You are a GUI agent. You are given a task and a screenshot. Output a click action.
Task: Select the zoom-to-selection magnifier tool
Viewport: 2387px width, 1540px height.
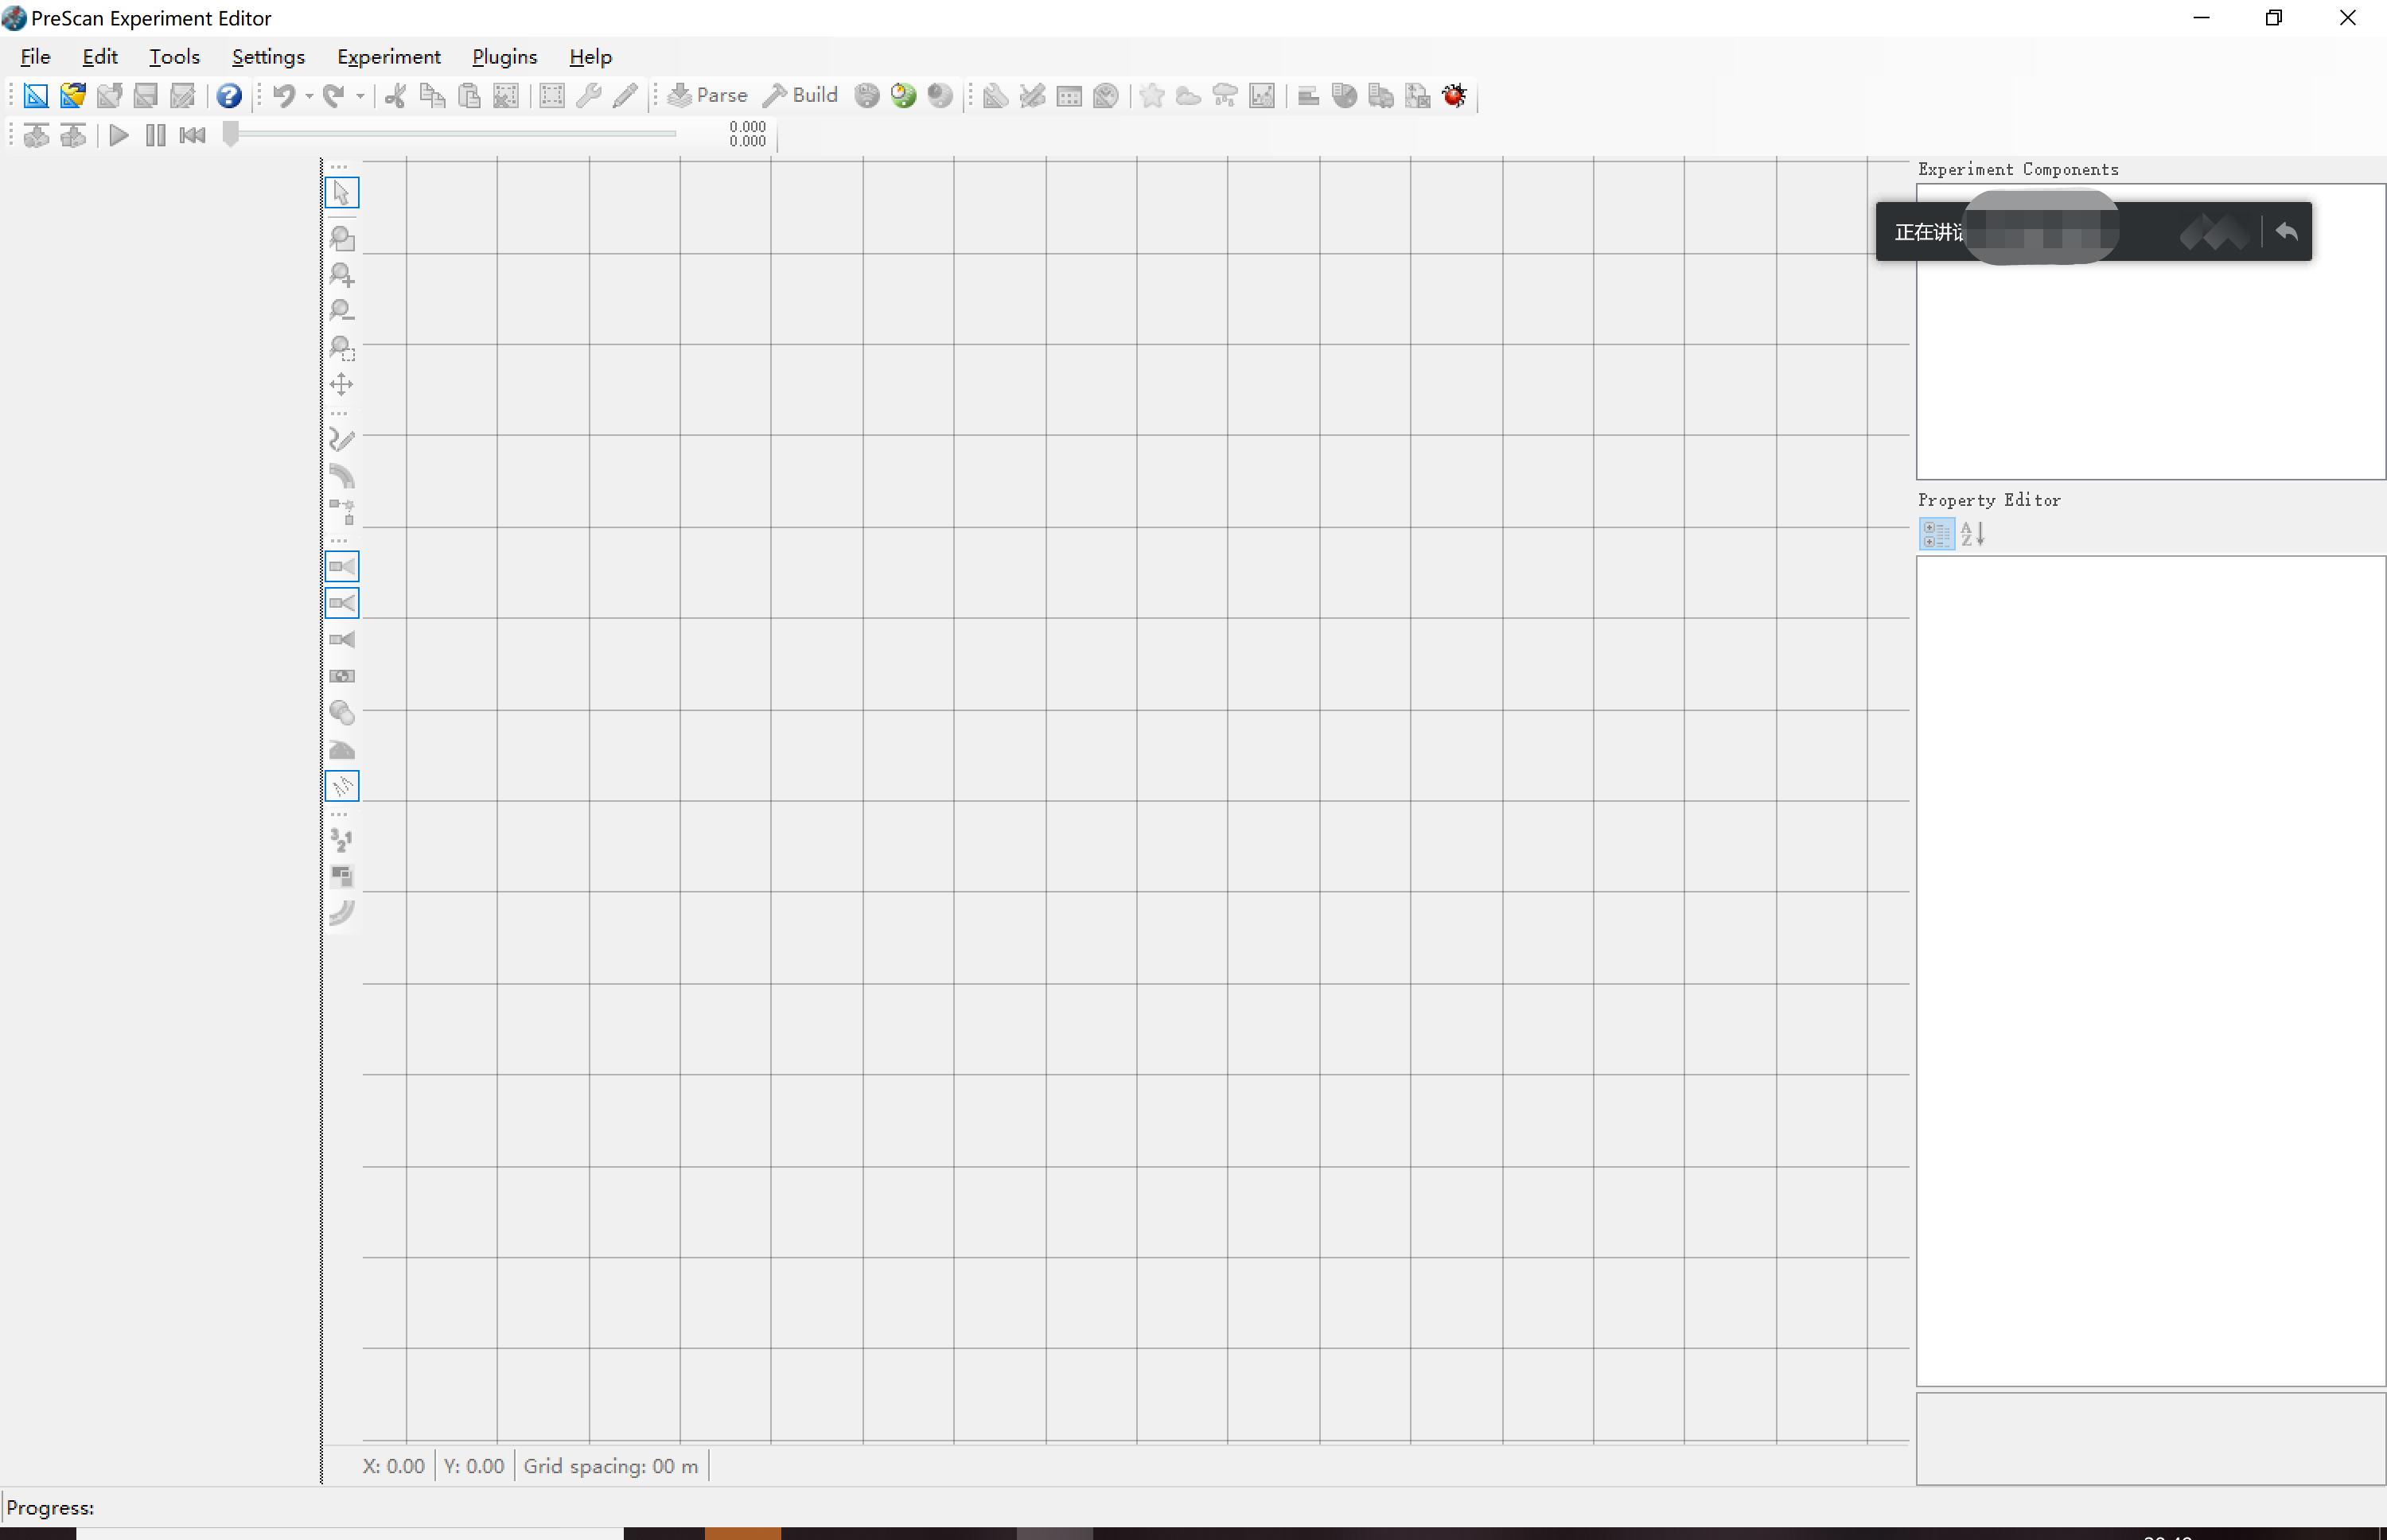click(342, 348)
